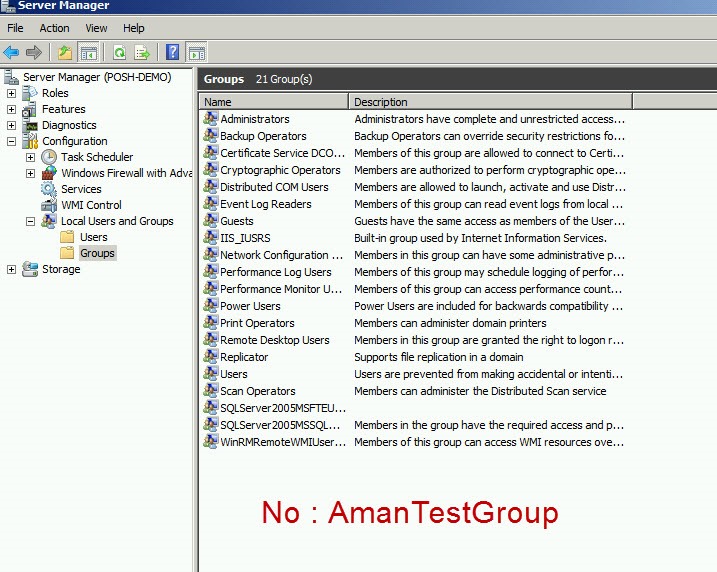Open the View menu

pos(96,28)
